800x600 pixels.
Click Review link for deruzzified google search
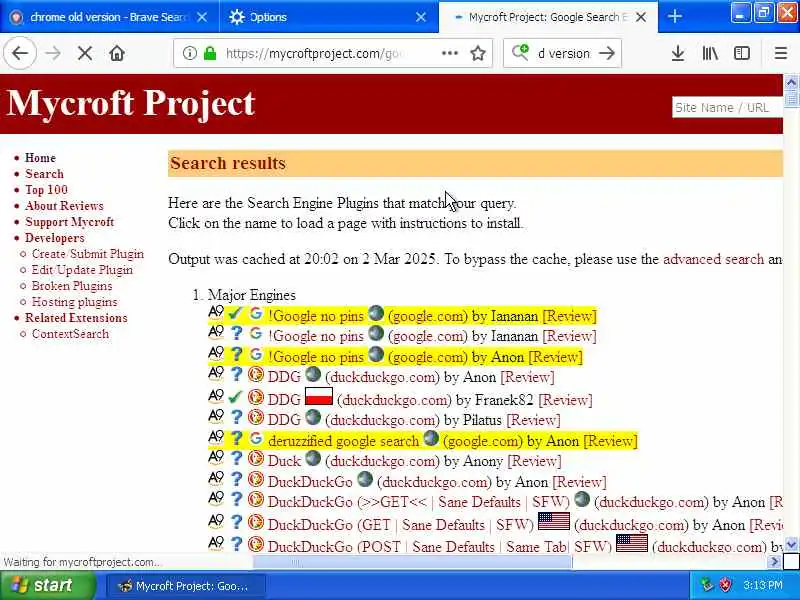pos(610,441)
